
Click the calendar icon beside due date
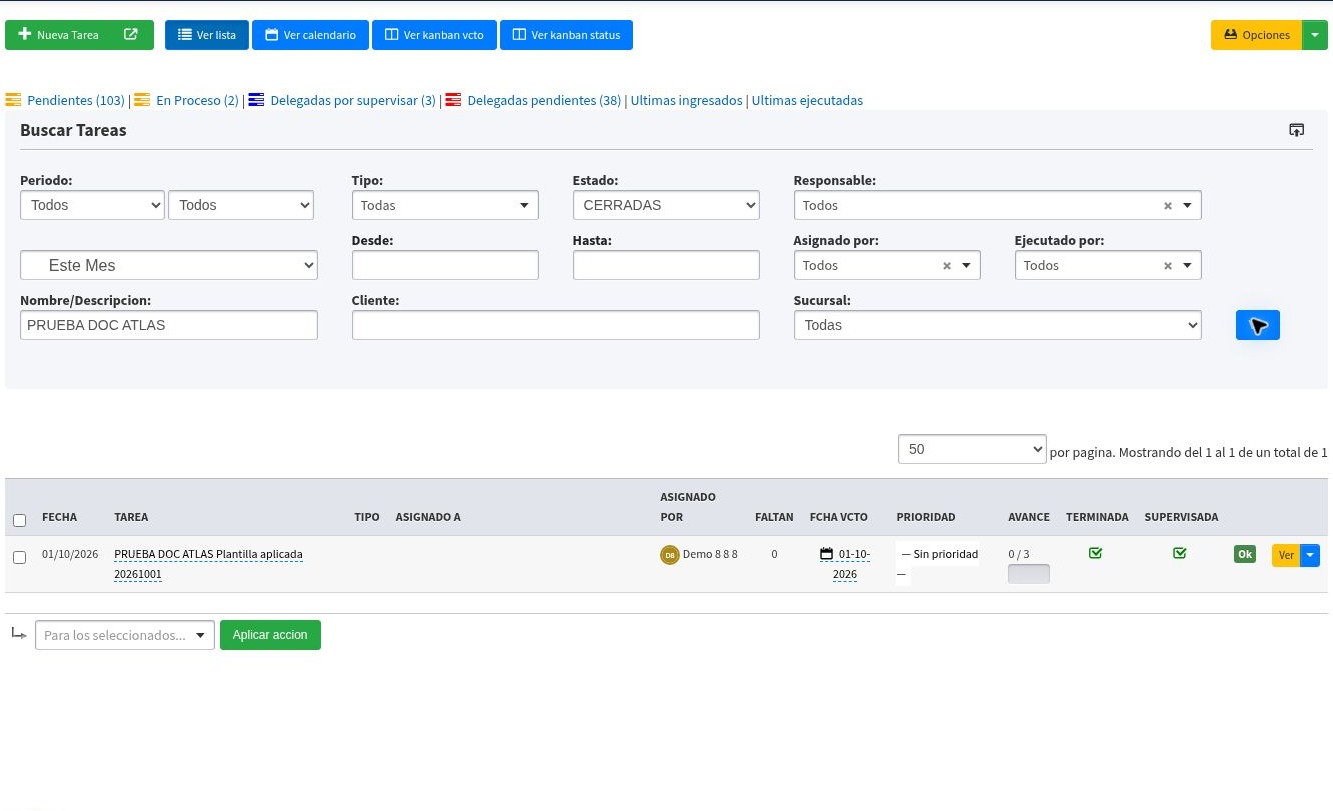tap(826, 554)
